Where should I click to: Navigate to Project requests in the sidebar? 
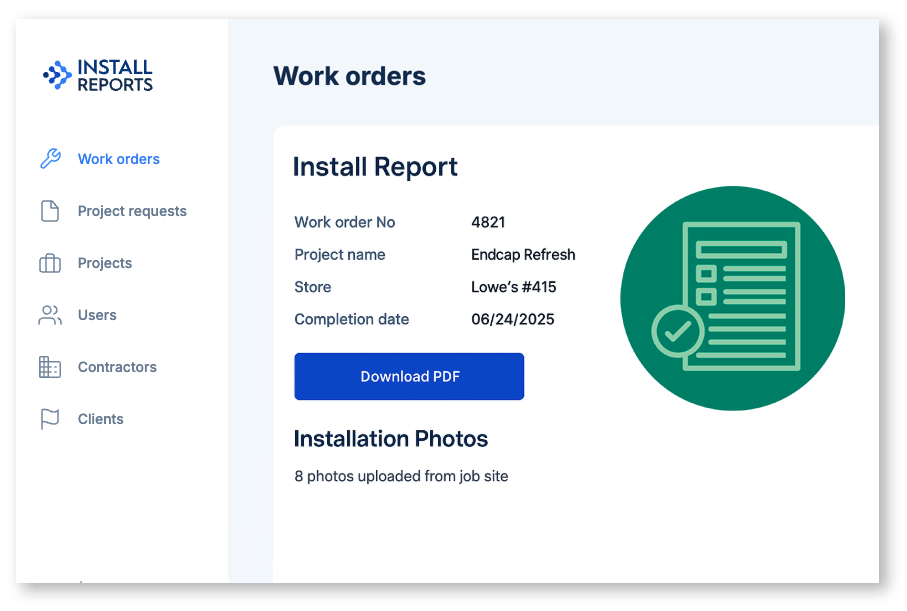click(131, 210)
